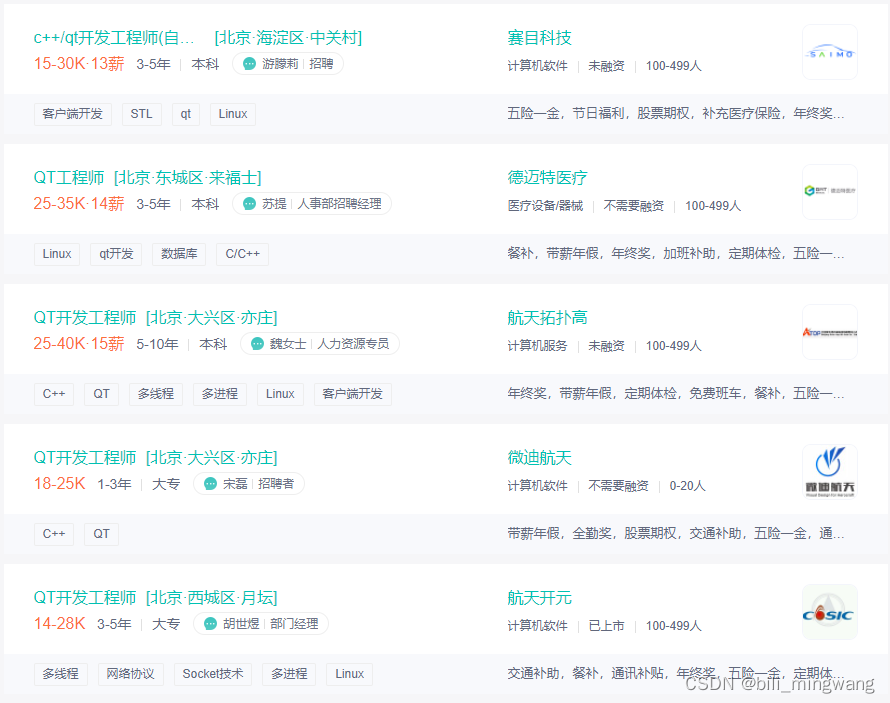The height and width of the screenshot is (703, 890).
Task: Click the CASIC 航天开元 logo
Action: pyautogui.click(x=829, y=612)
